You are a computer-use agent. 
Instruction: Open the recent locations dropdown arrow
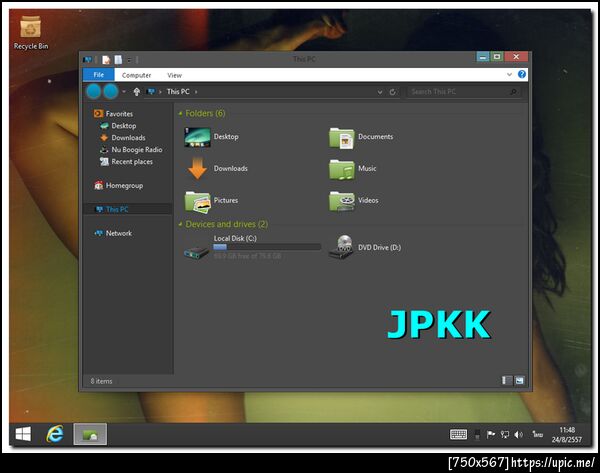(x=124, y=92)
